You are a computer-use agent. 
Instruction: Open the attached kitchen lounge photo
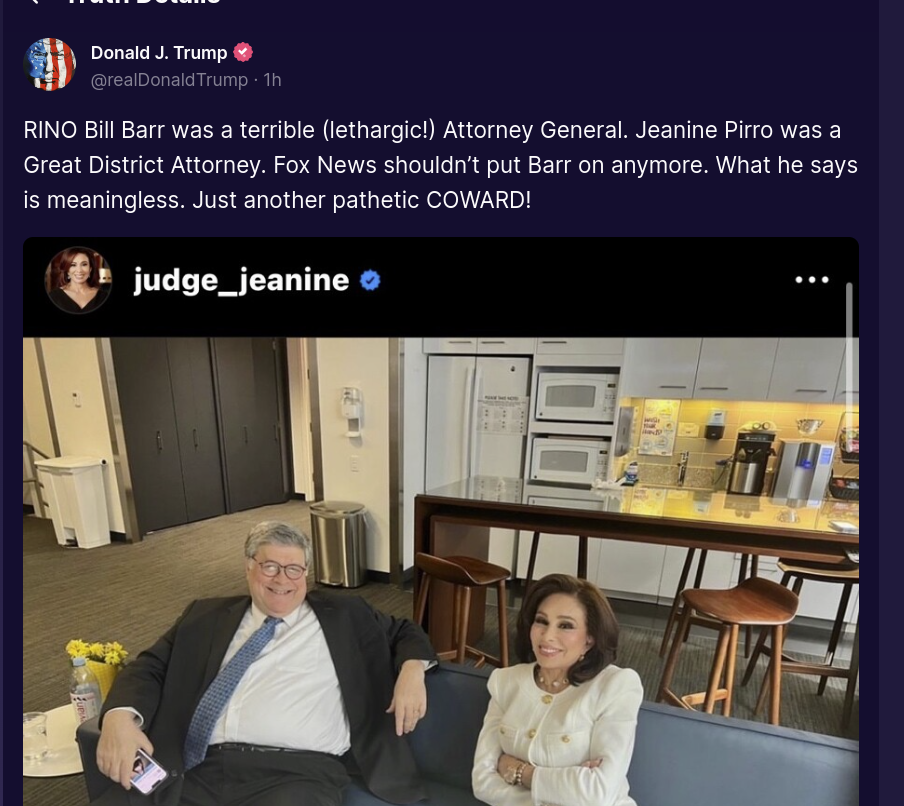point(441,571)
